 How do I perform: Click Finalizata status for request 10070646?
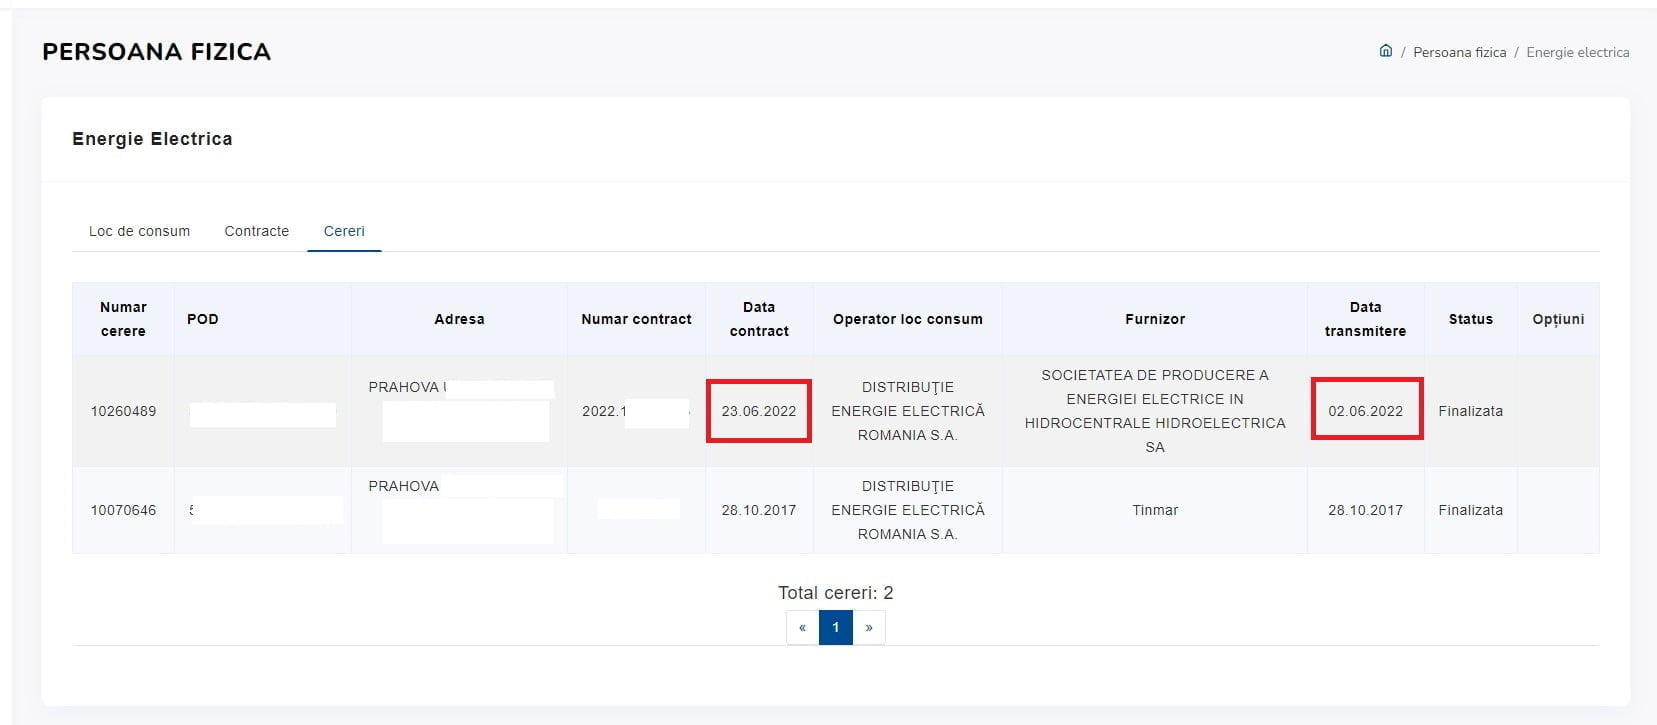[1470, 510]
